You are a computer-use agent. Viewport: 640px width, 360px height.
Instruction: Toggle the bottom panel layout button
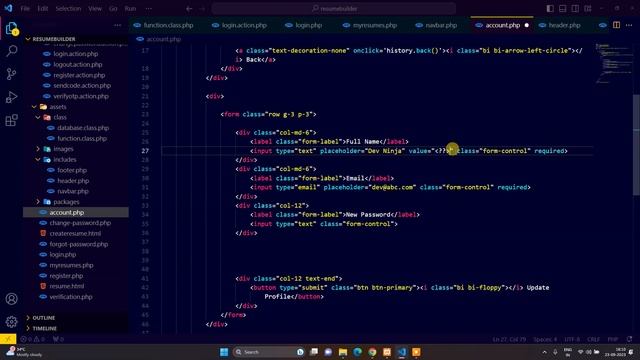(x=563, y=9)
